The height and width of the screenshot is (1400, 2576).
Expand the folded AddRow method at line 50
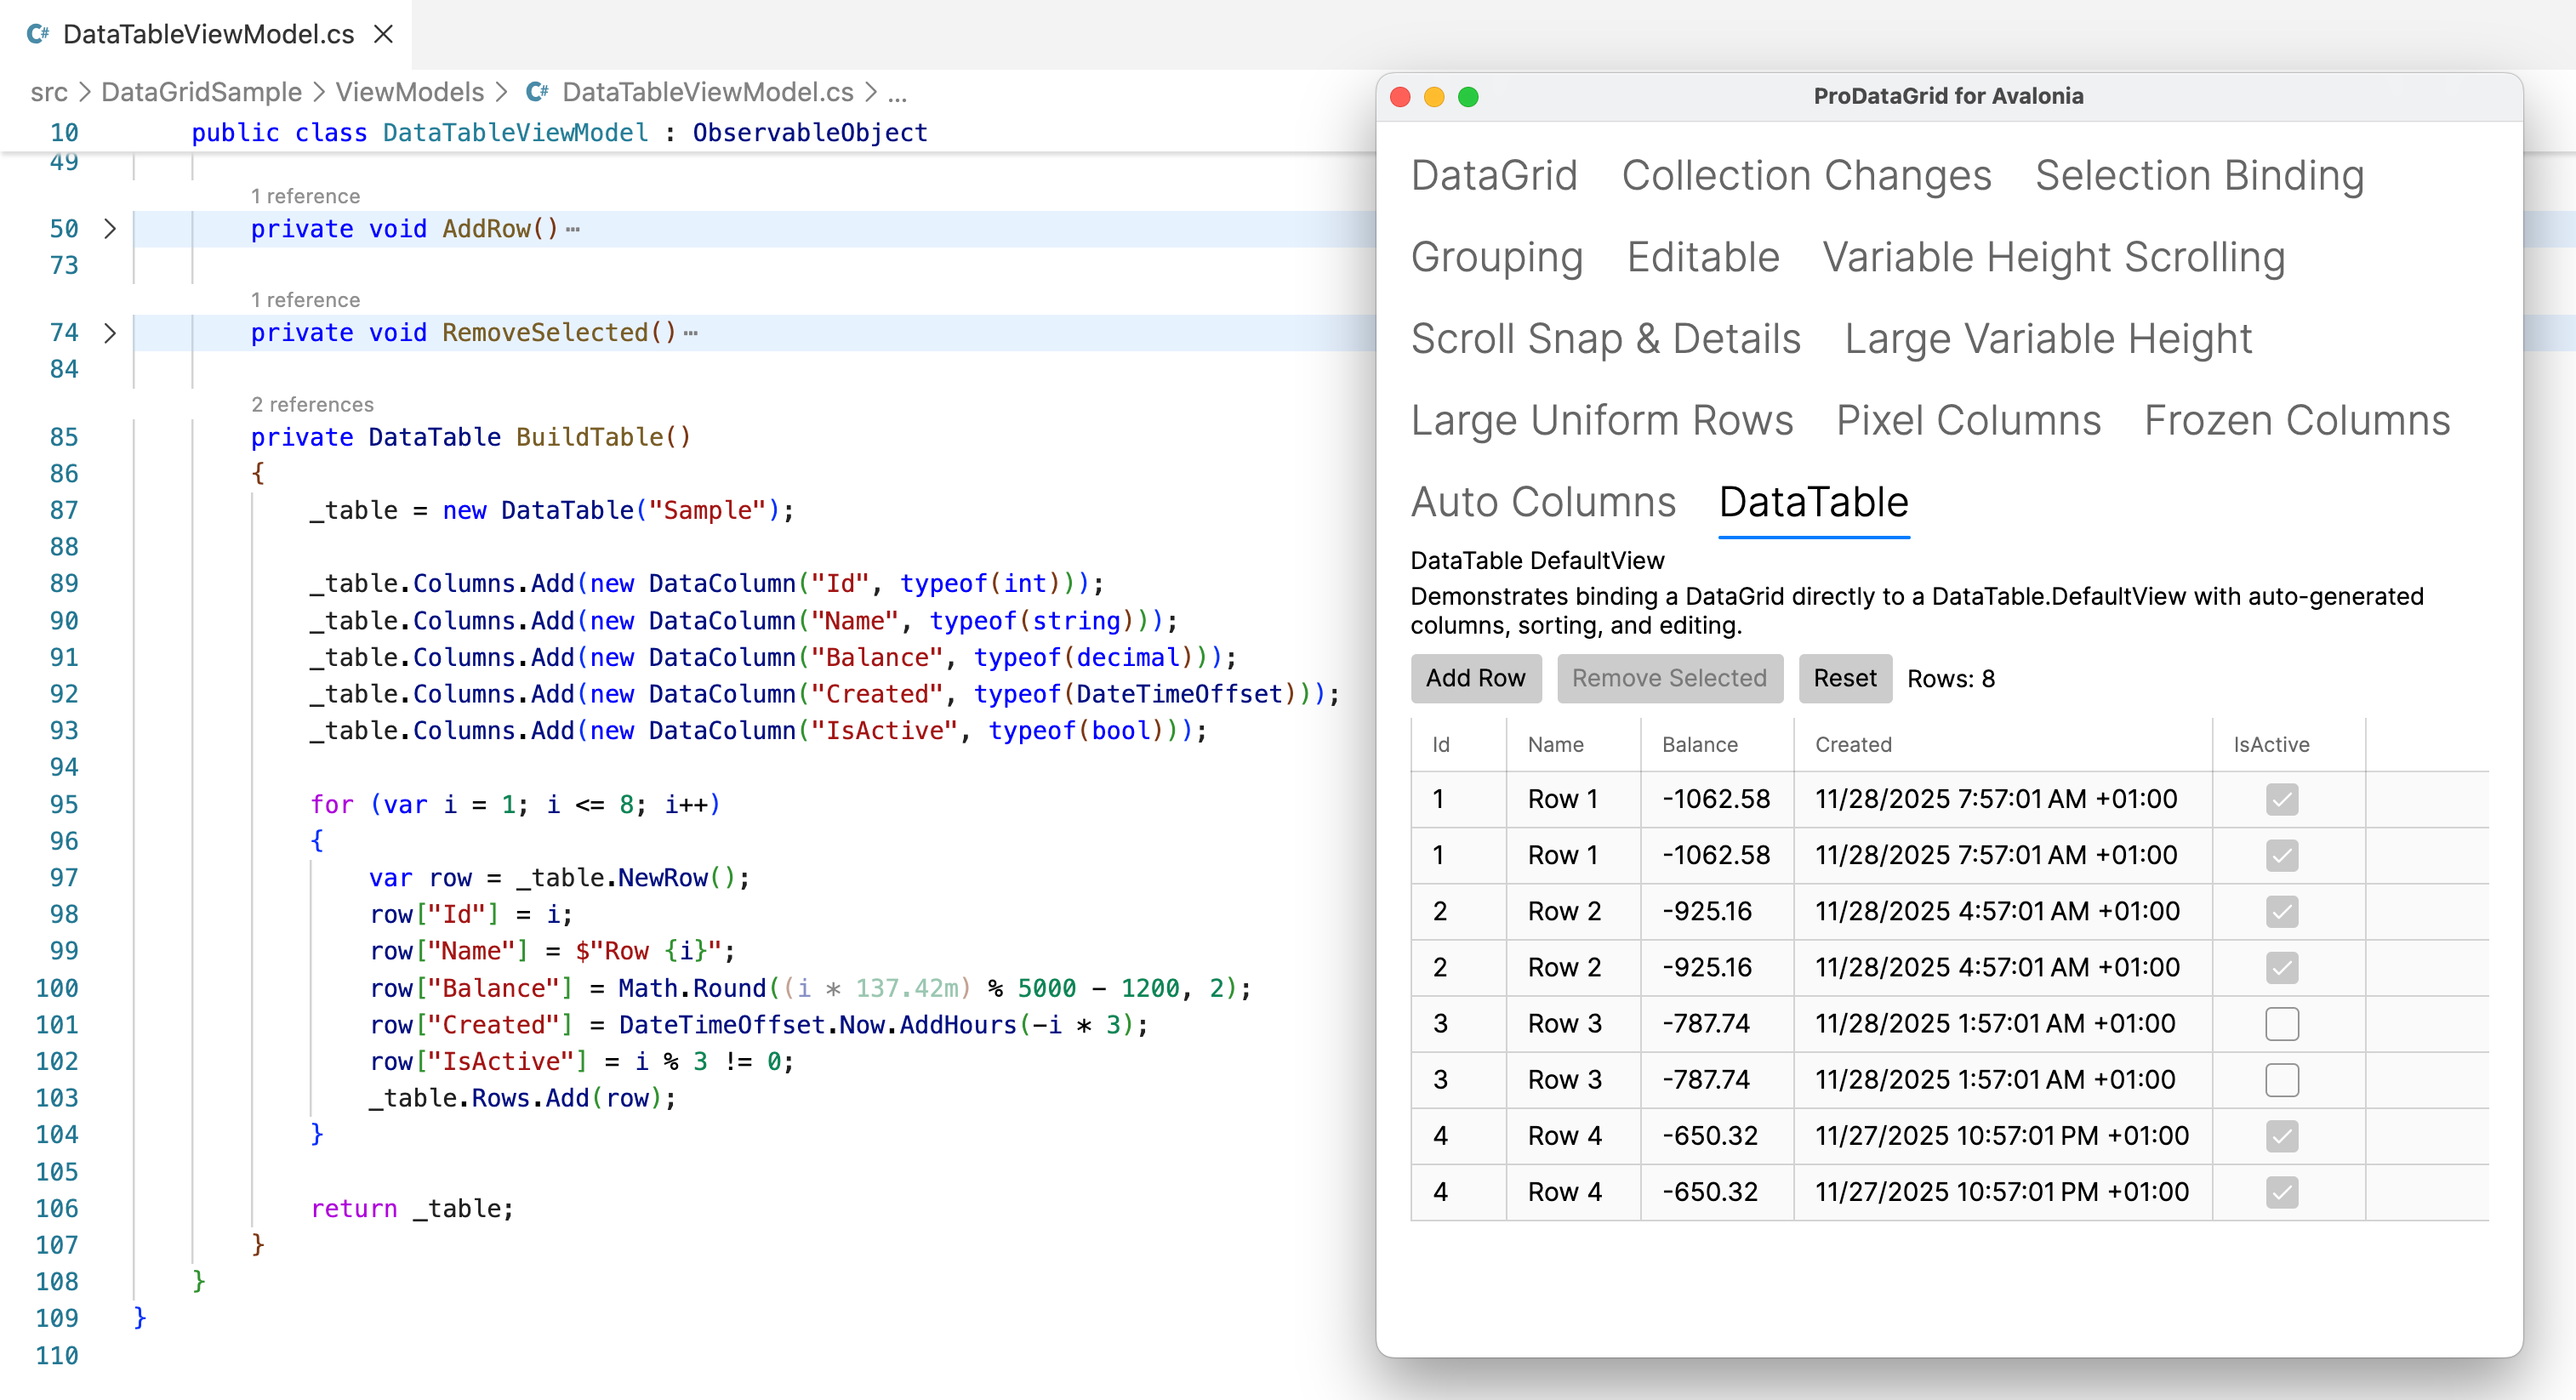tap(110, 229)
